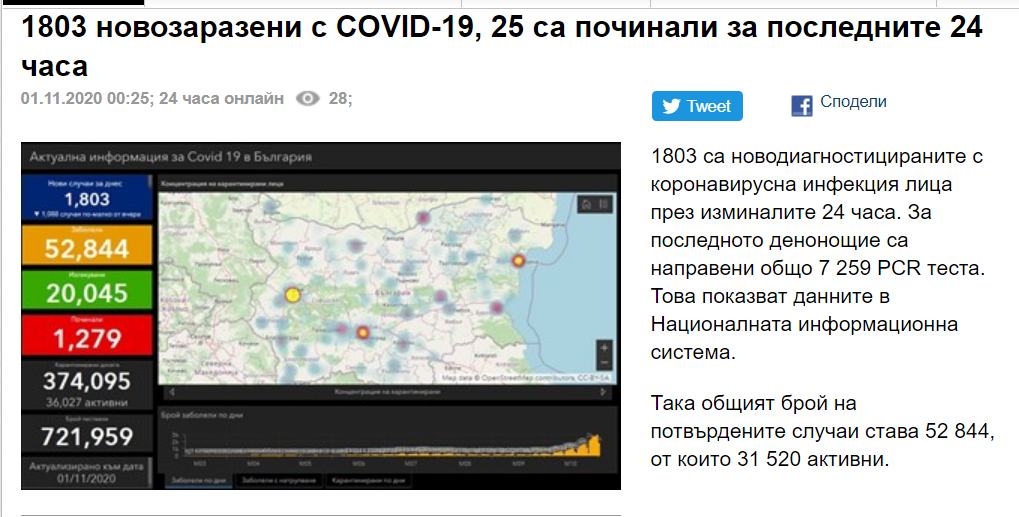This screenshot has width=1019, height=517.
Task: Go to previous map with left arrow
Action: 169,393
